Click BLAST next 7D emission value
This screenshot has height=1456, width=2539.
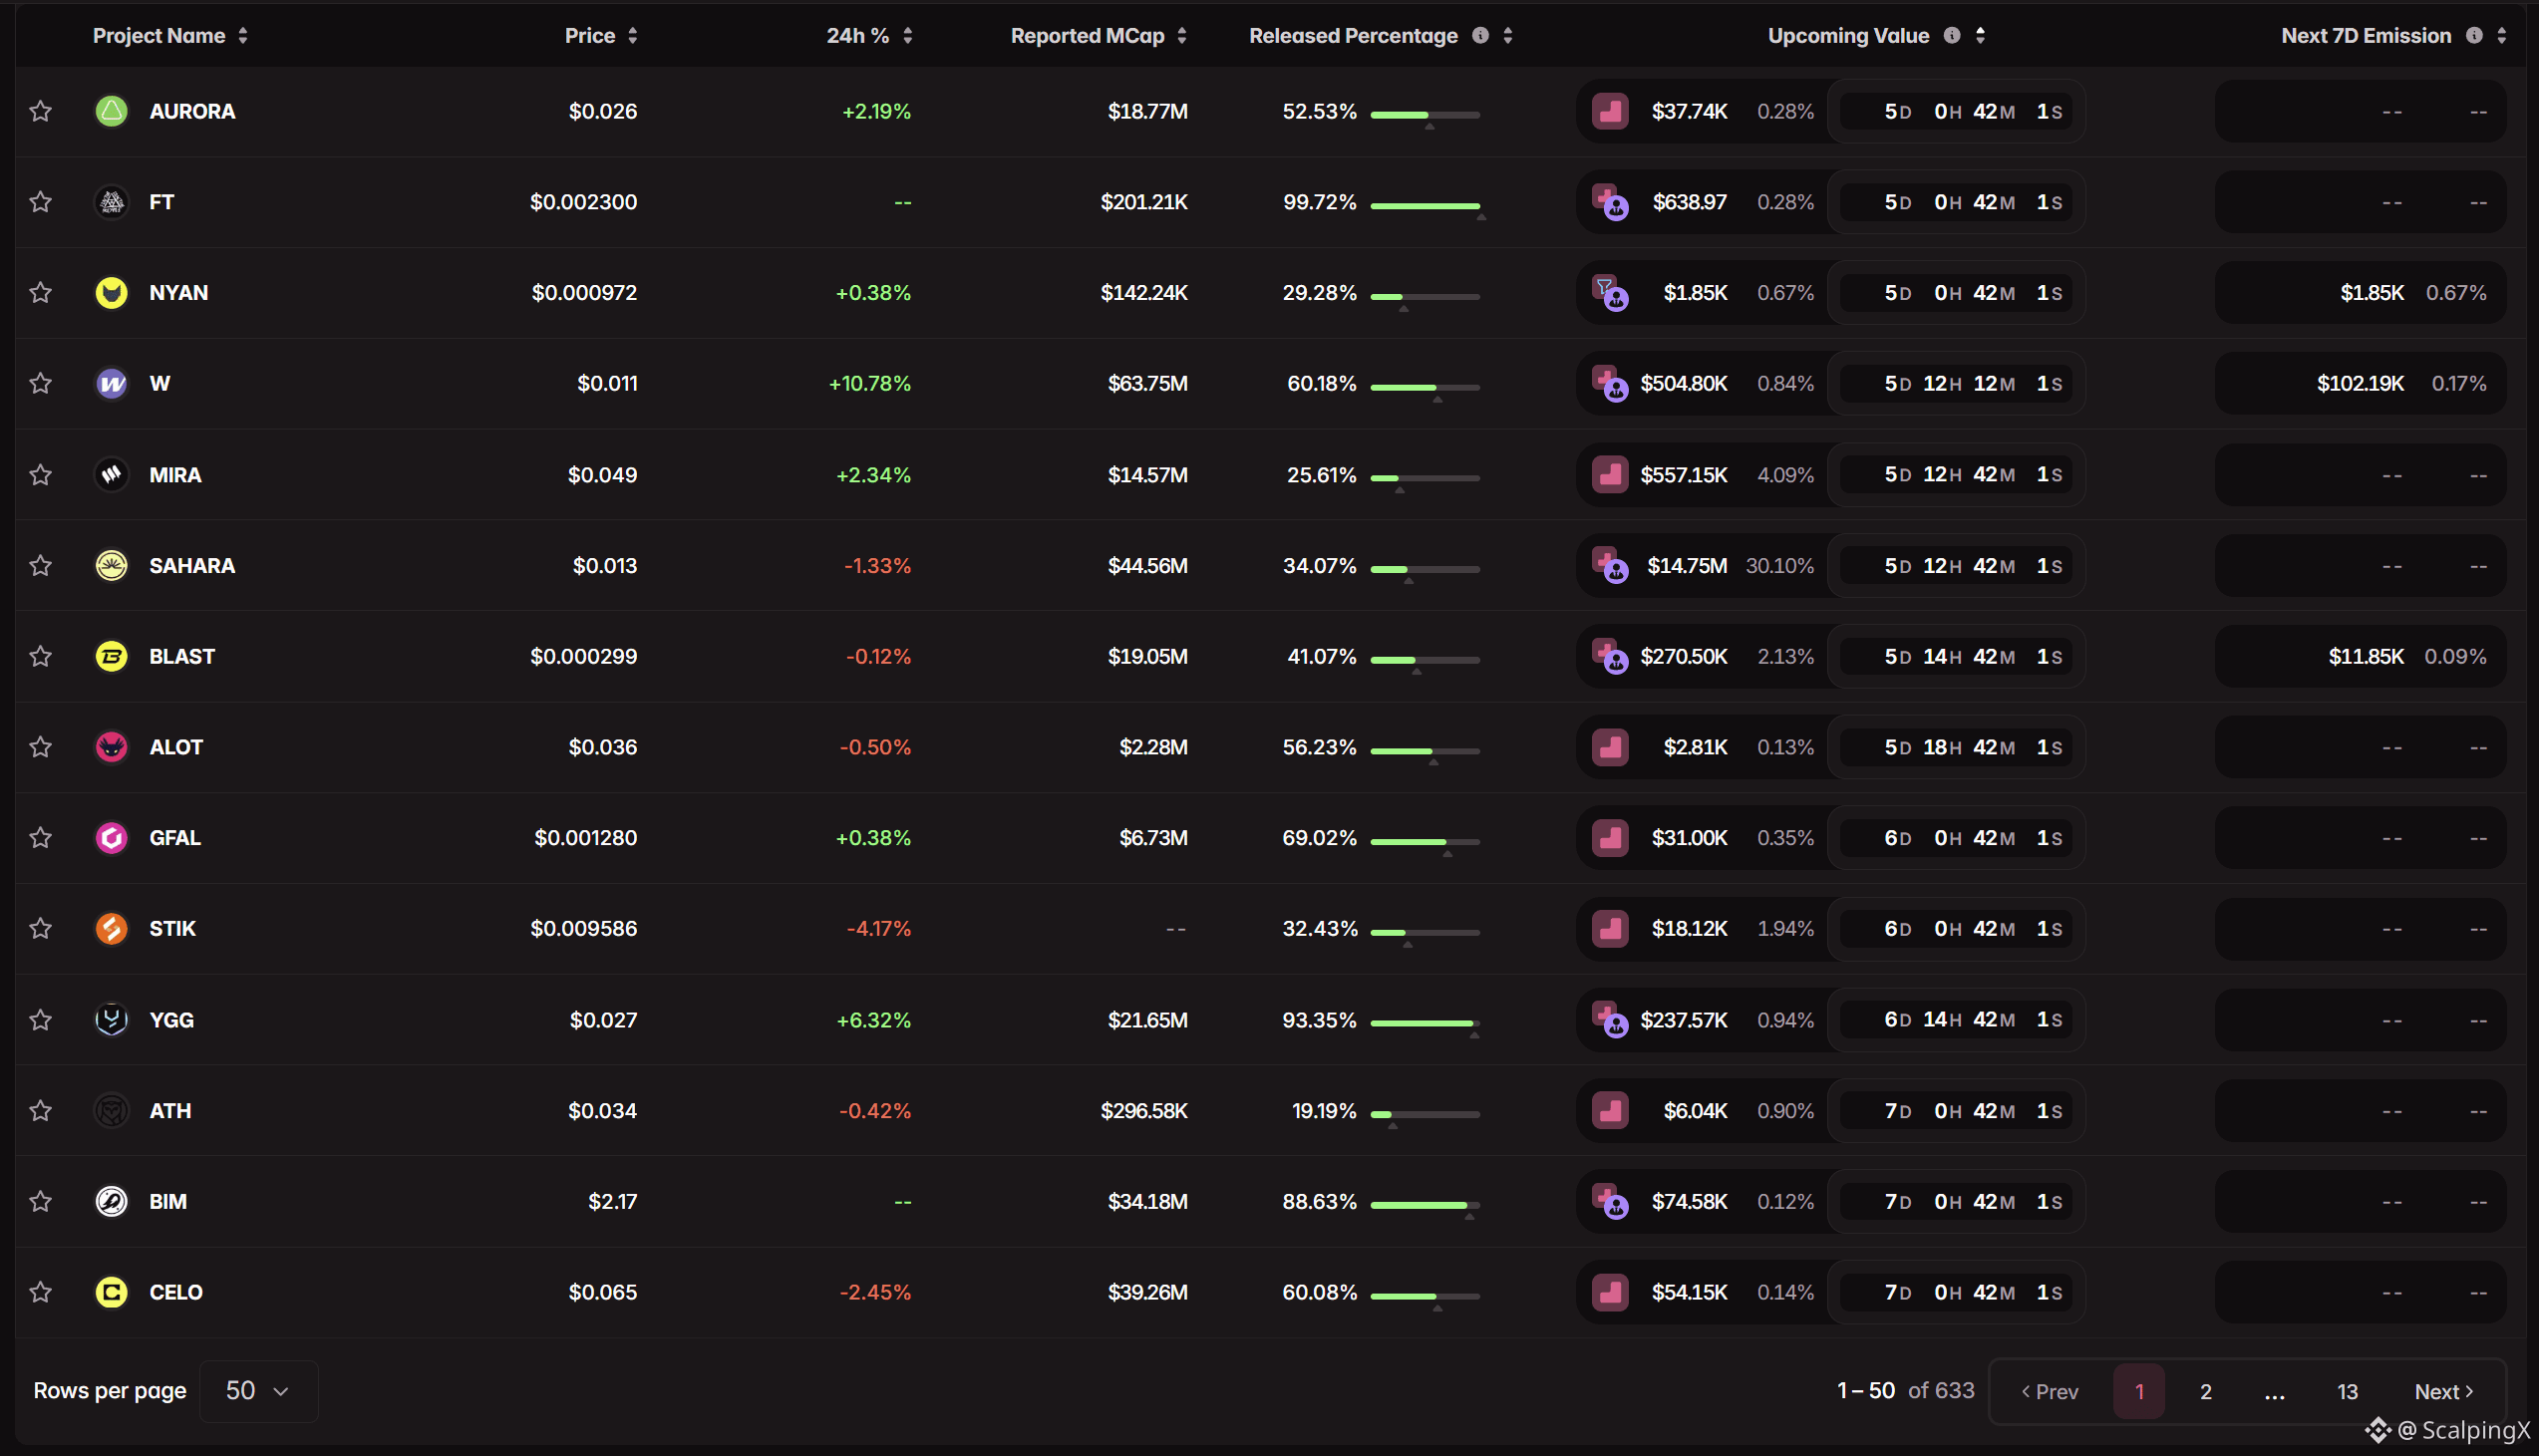(x=2366, y=656)
